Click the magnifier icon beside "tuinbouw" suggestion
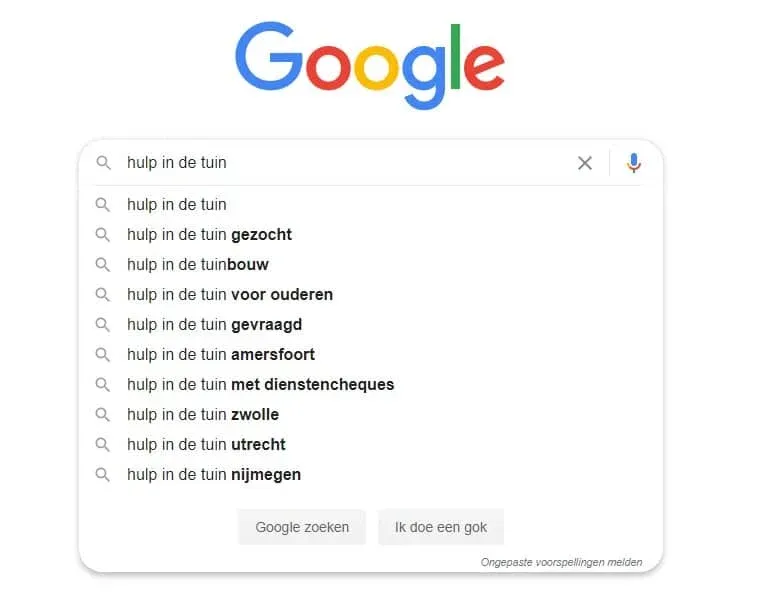Viewport: 775px width, 615px height. coord(102,265)
